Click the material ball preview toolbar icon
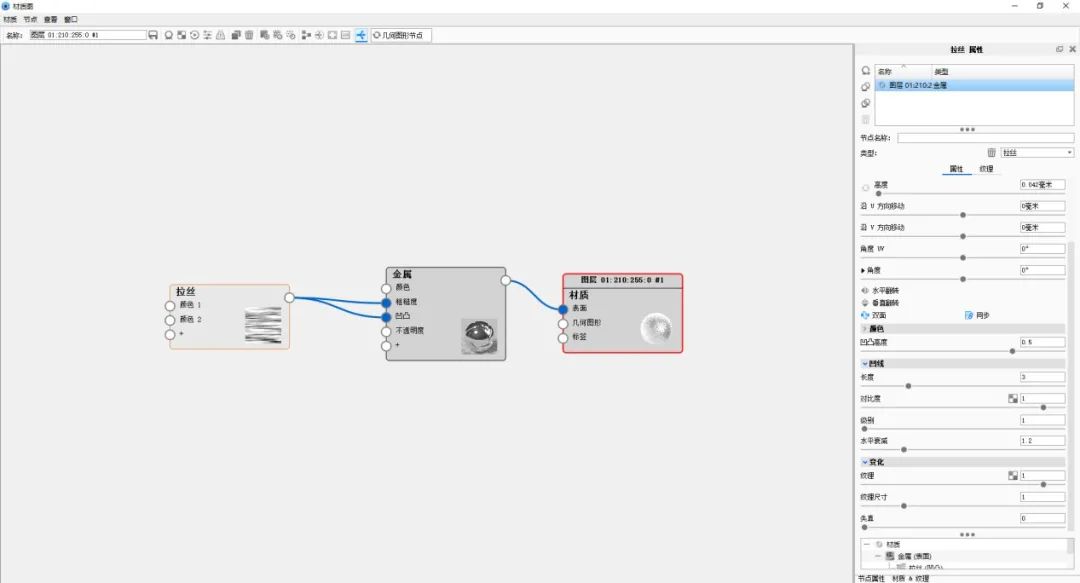Image resolution: width=1080 pixels, height=583 pixels. tap(168, 35)
